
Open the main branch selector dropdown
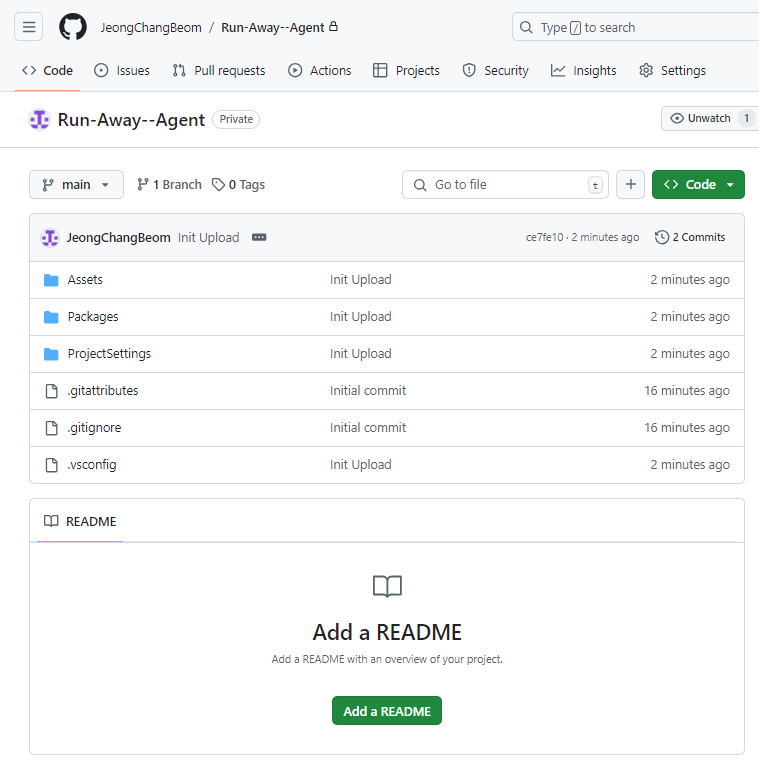click(x=76, y=185)
